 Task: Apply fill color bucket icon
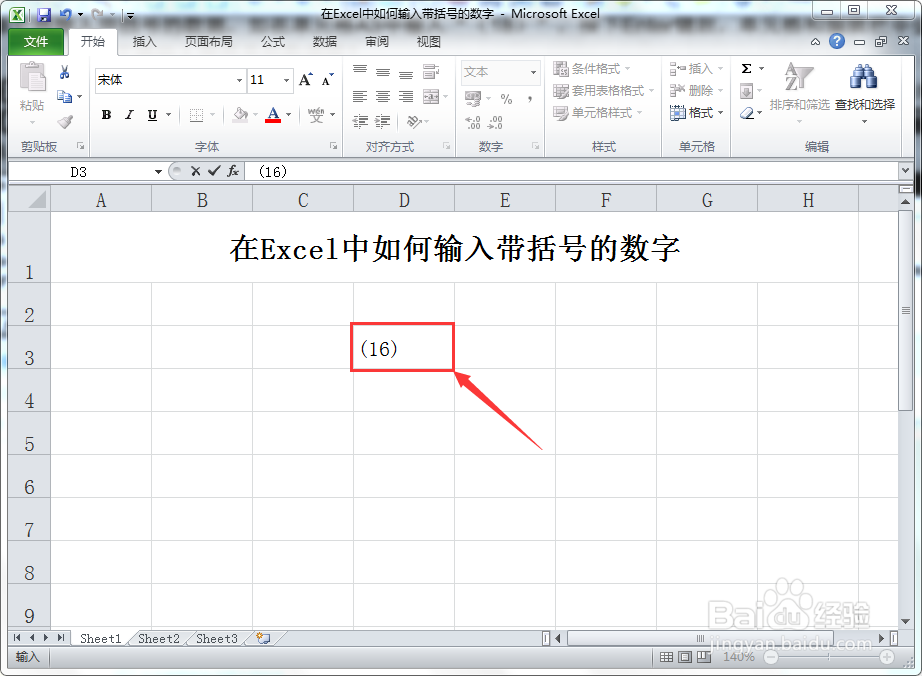(x=240, y=115)
